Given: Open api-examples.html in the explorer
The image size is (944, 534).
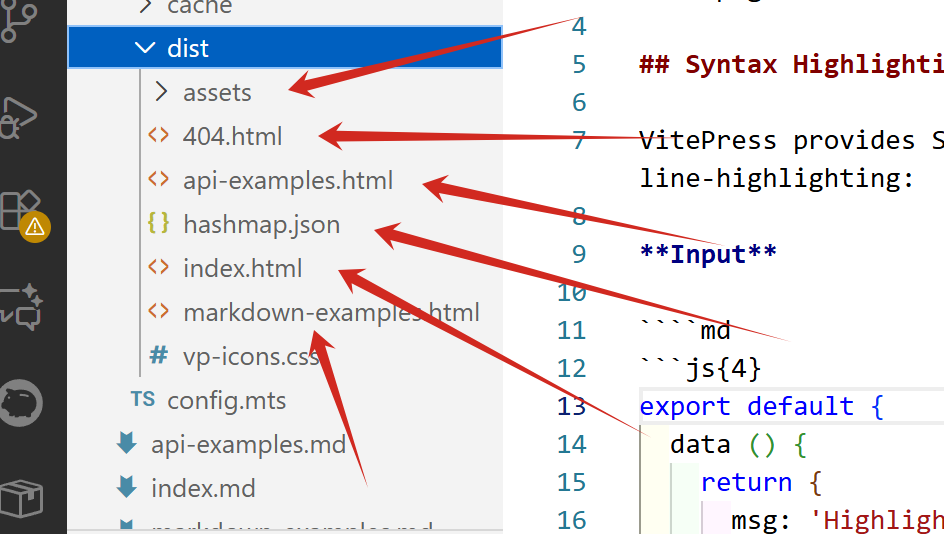Looking at the screenshot, I should click(287, 181).
